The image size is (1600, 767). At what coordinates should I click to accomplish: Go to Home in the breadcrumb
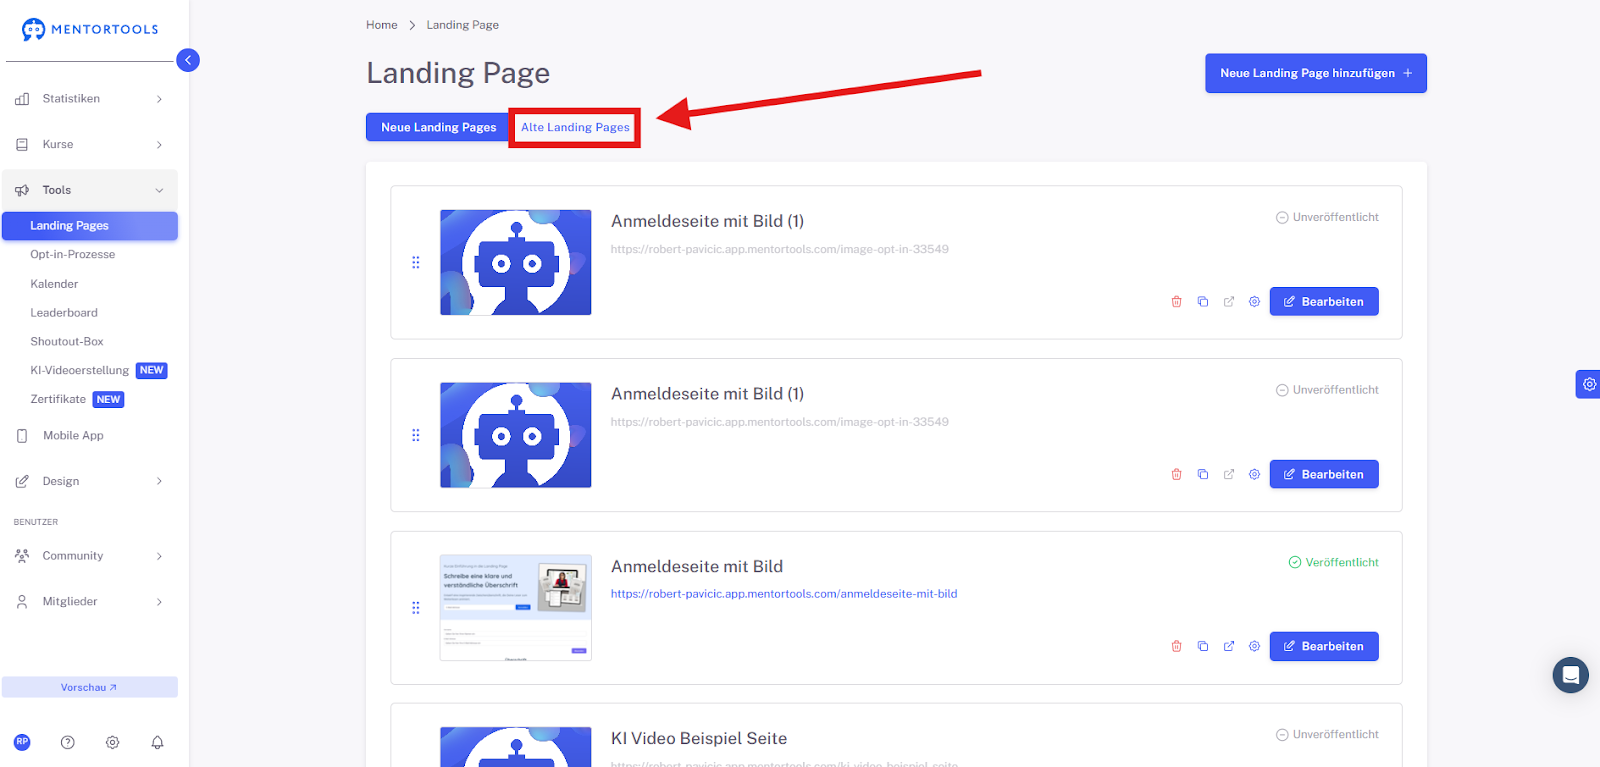click(x=382, y=25)
